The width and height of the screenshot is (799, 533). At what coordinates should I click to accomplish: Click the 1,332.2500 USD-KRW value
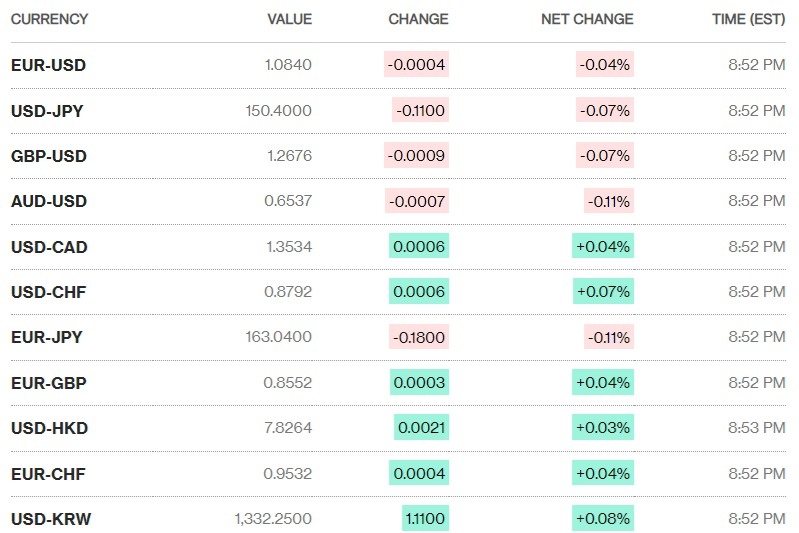tap(273, 518)
